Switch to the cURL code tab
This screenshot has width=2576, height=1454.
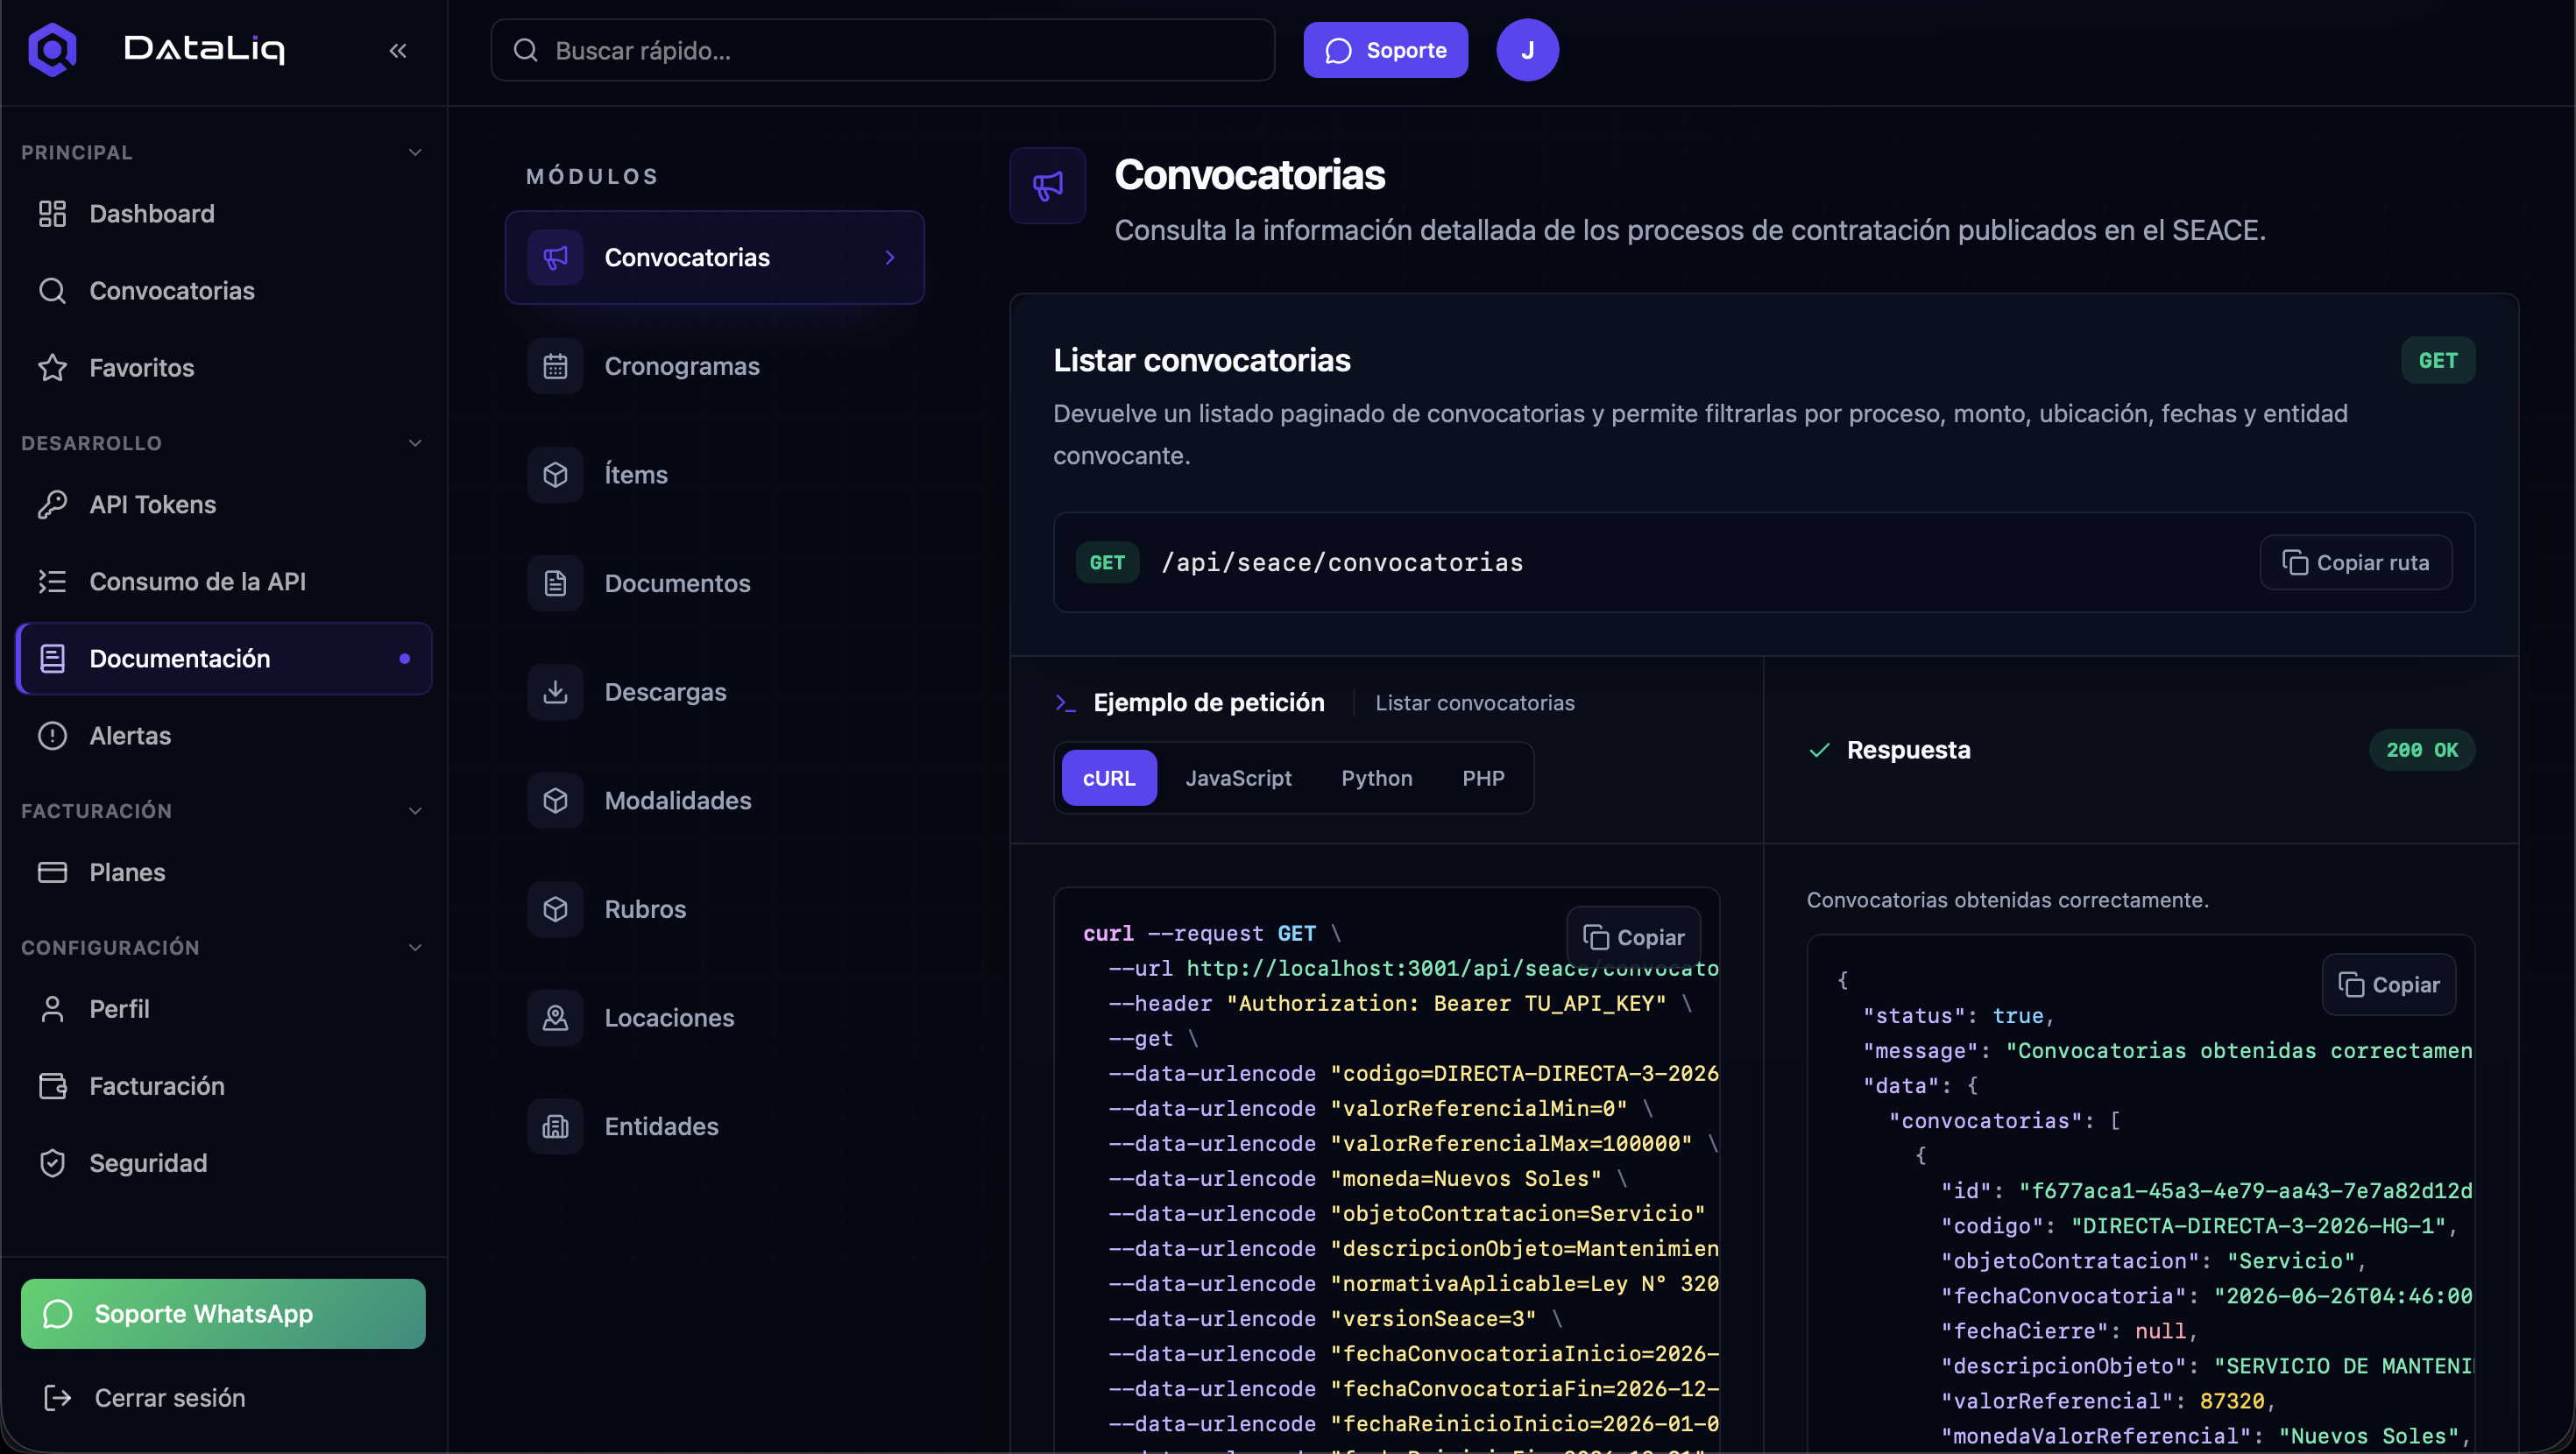click(1109, 777)
